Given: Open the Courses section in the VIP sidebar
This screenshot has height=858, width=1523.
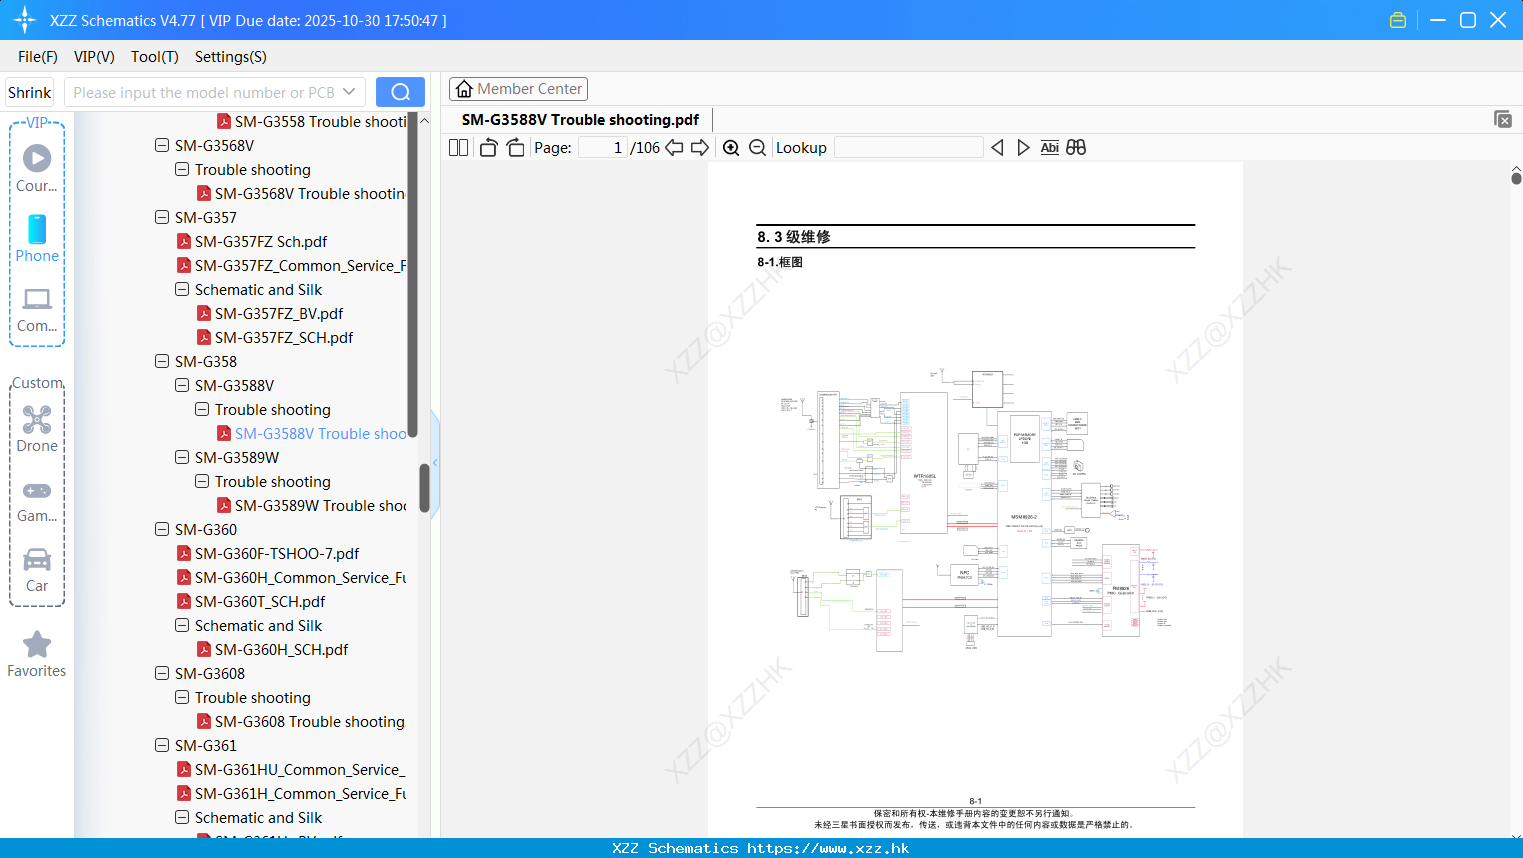Looking at the screenshot, I should (x=37, y=168).
